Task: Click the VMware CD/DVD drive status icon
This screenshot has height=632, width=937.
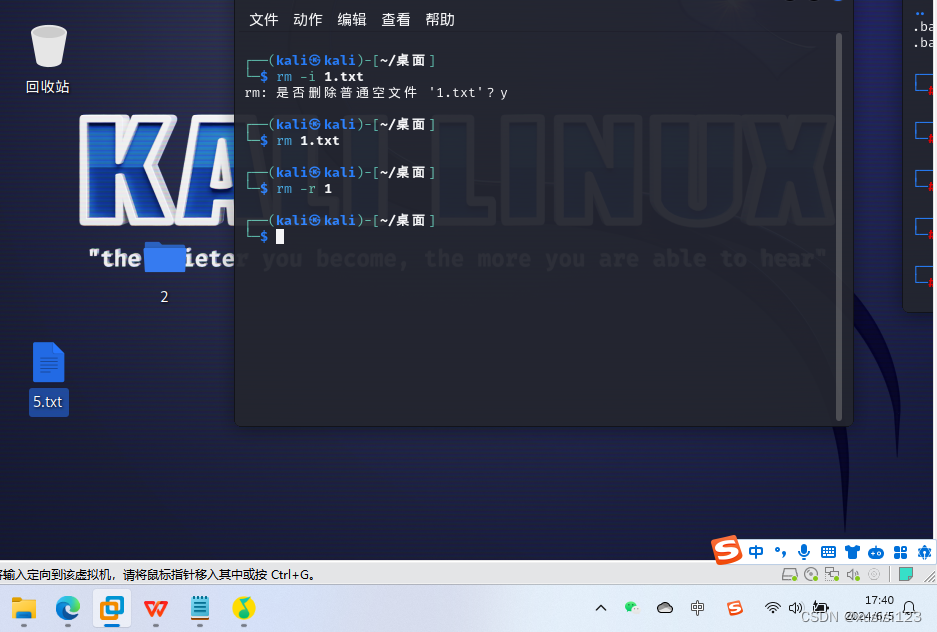Action: (811, 575)
